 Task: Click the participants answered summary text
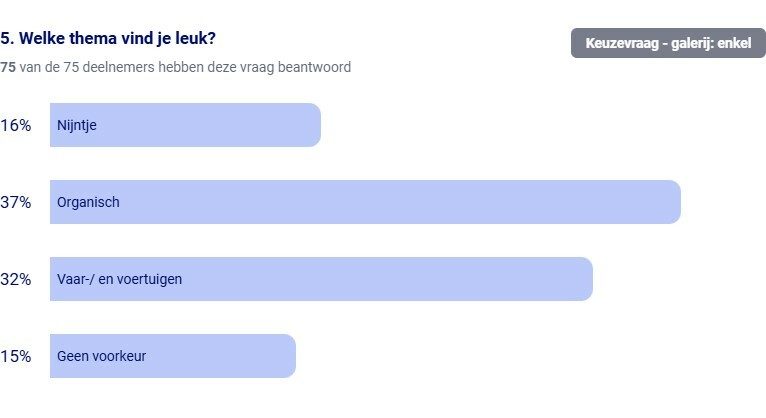[x=175, y=67]
